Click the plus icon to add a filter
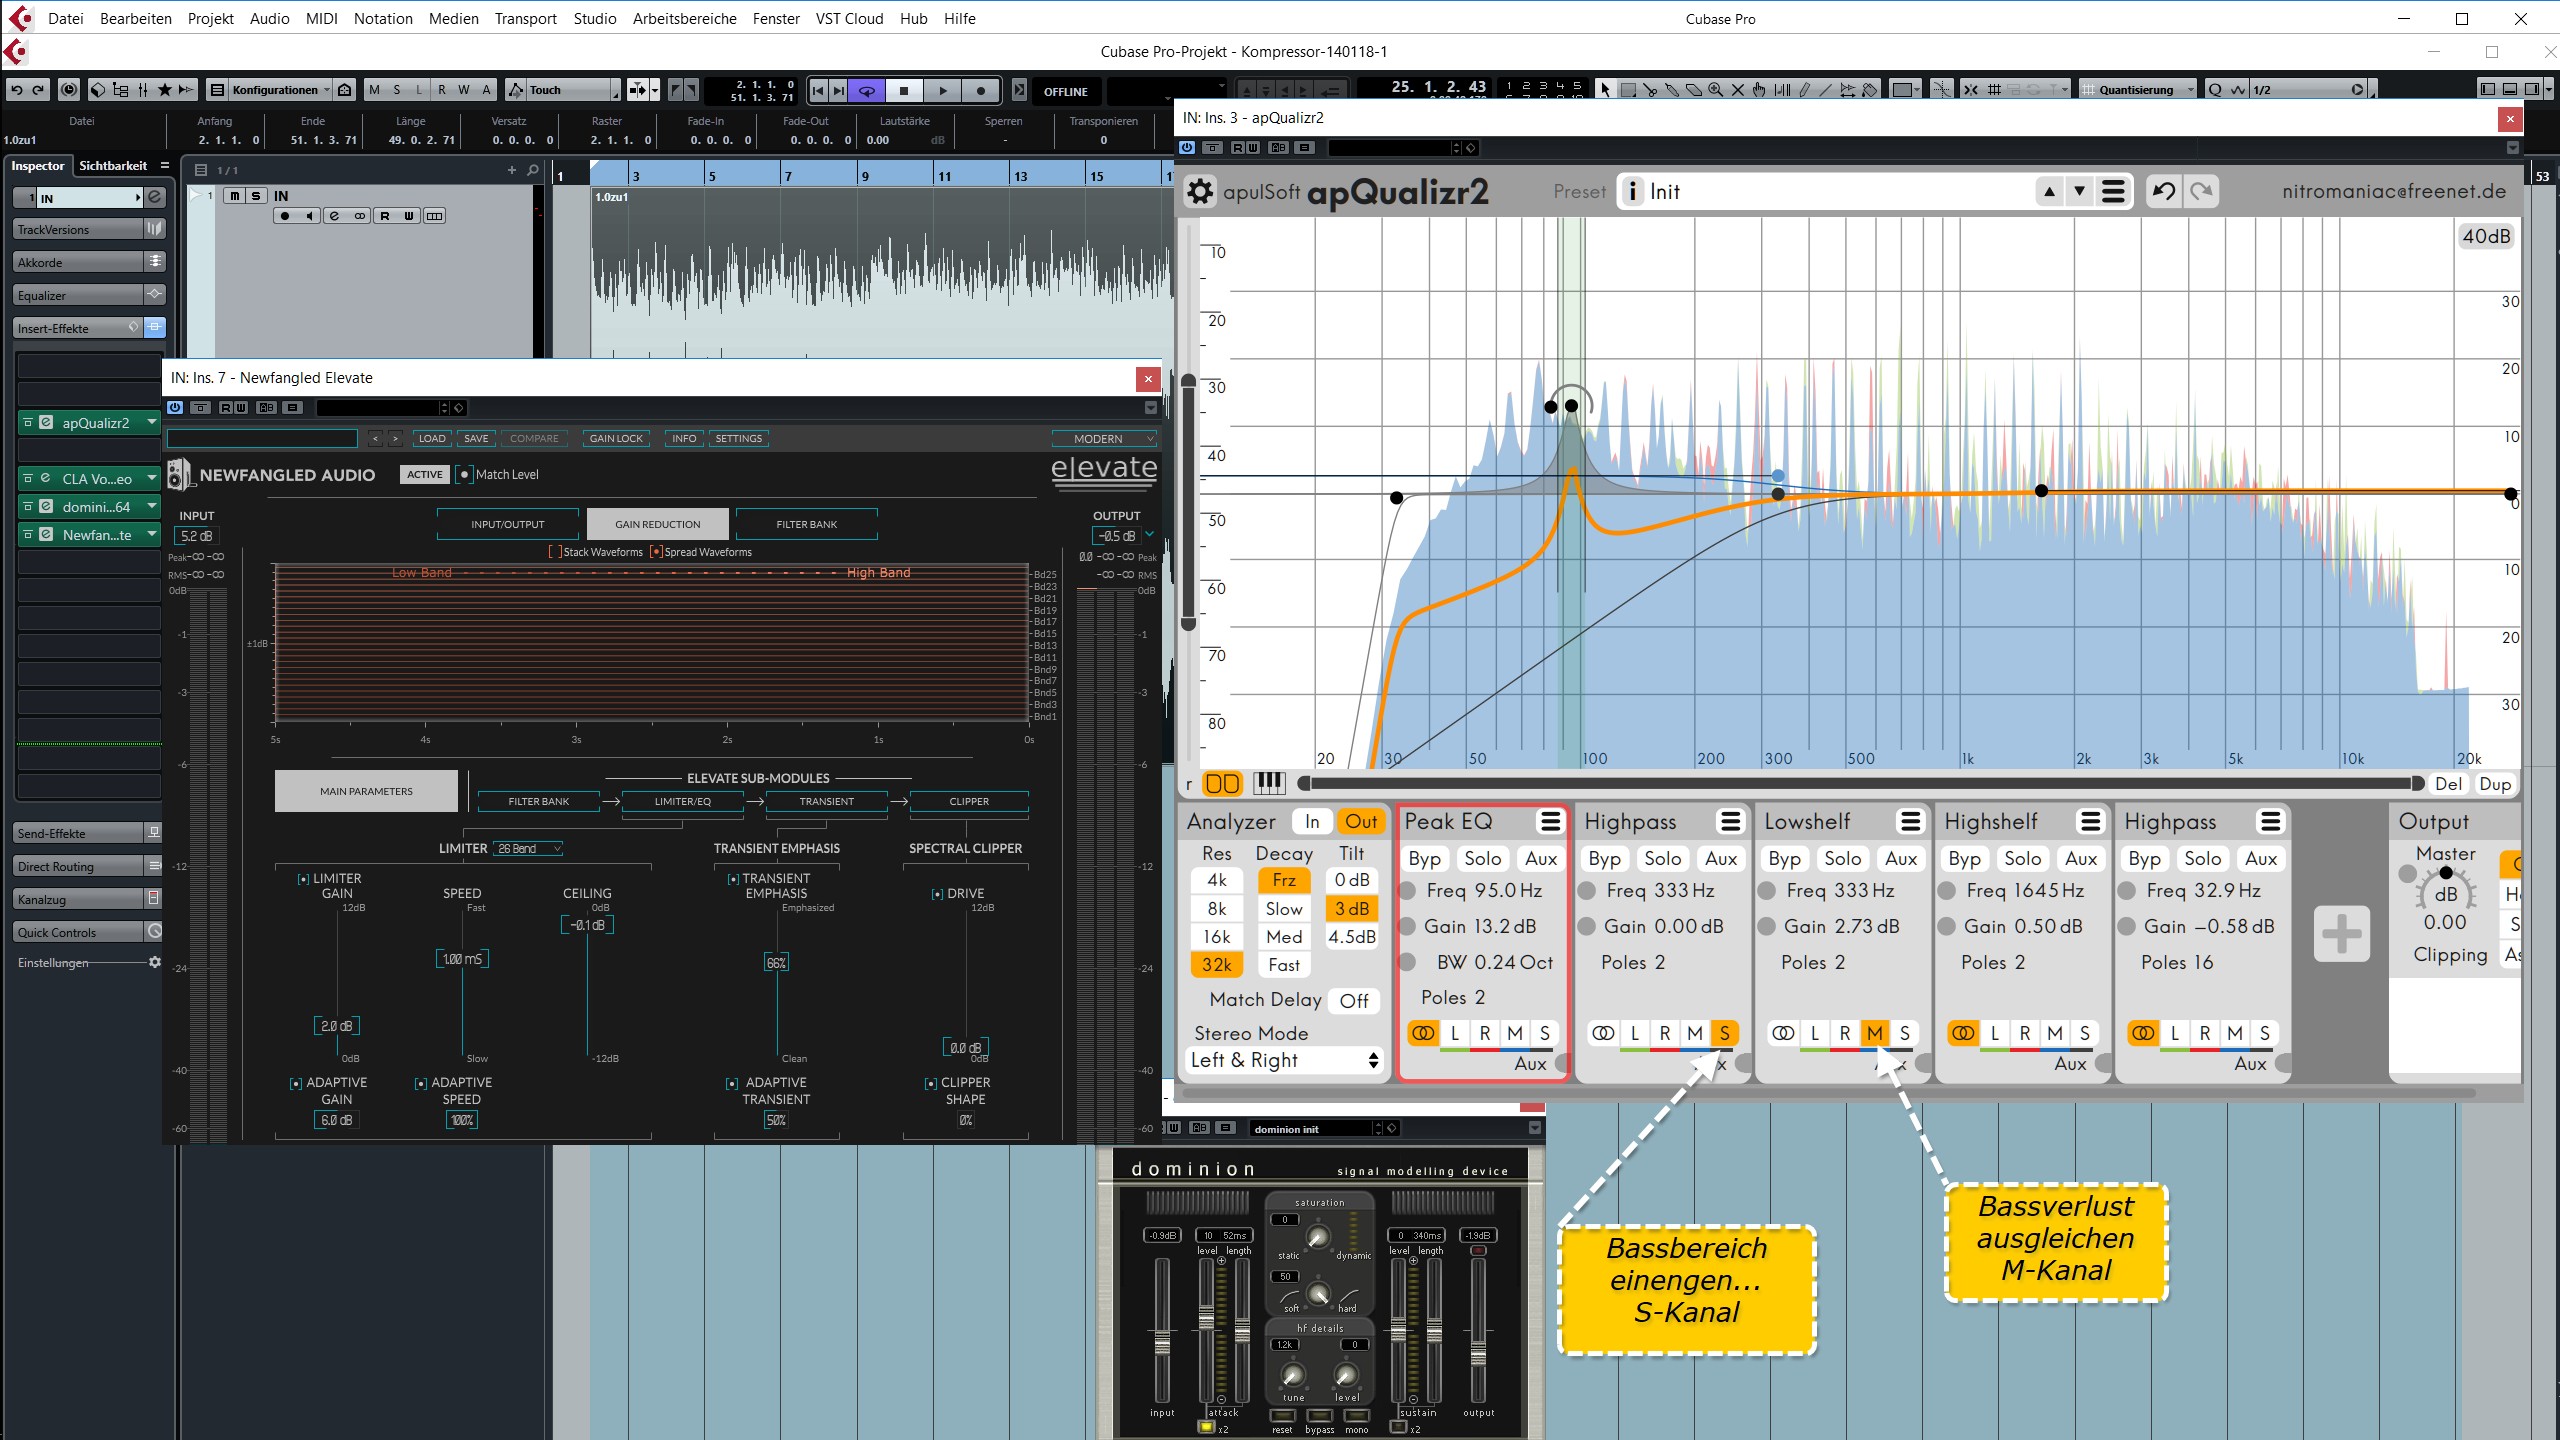 2341,935
